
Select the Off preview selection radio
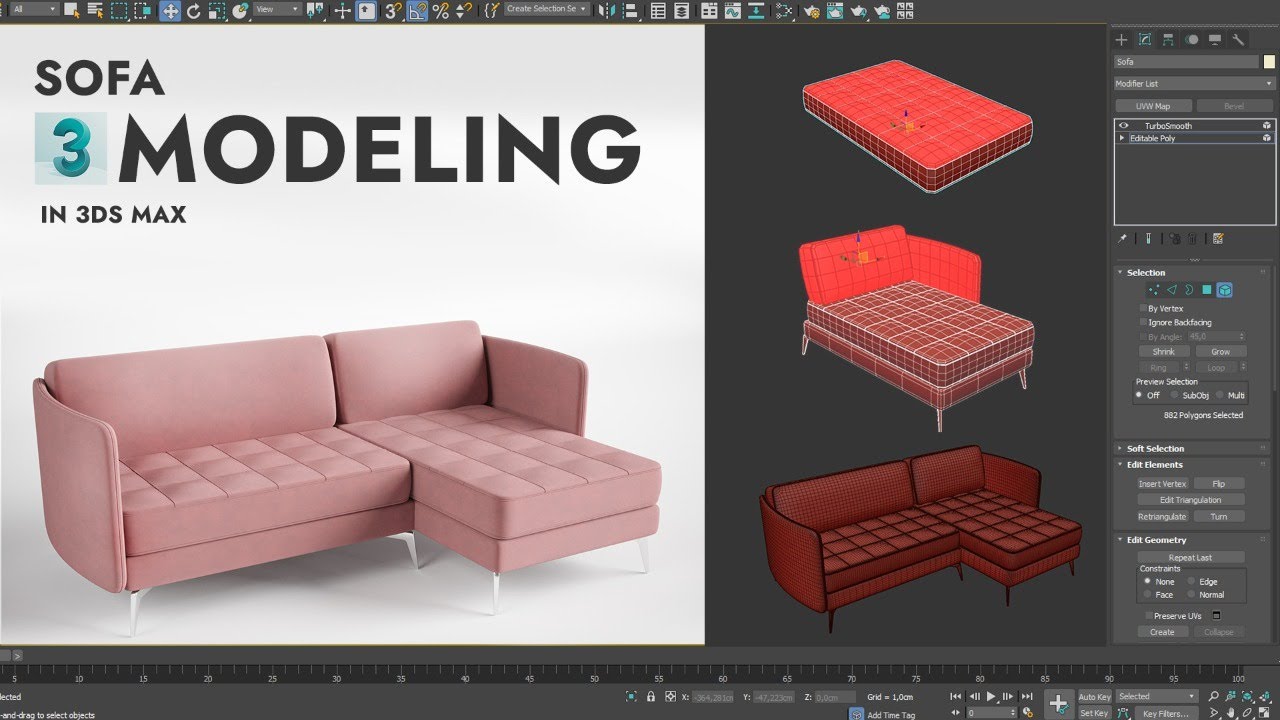1139,395
